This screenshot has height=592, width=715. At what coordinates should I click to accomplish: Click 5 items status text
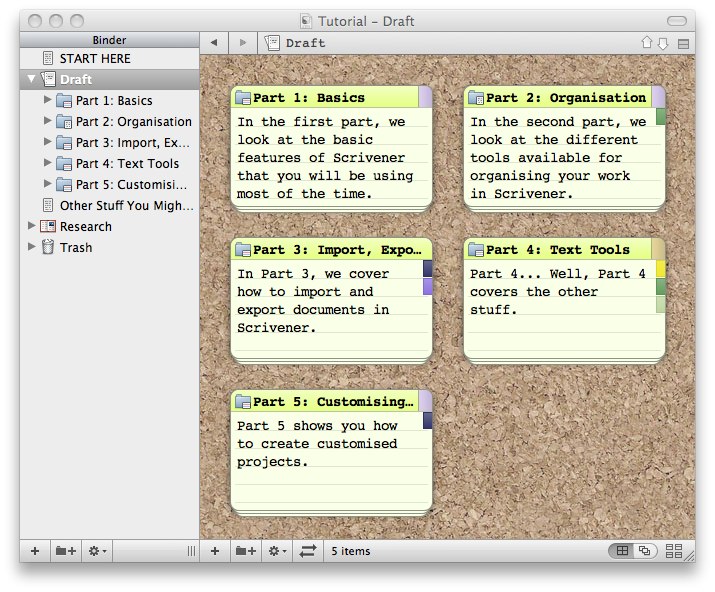point(351,551)
